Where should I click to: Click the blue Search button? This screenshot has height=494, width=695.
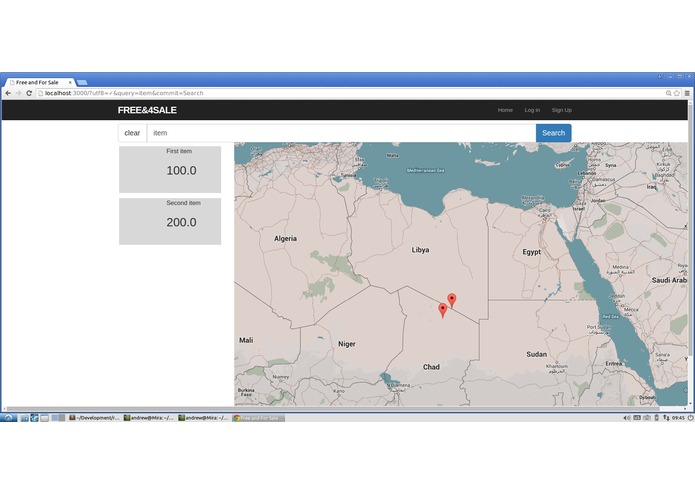point(553,133)
